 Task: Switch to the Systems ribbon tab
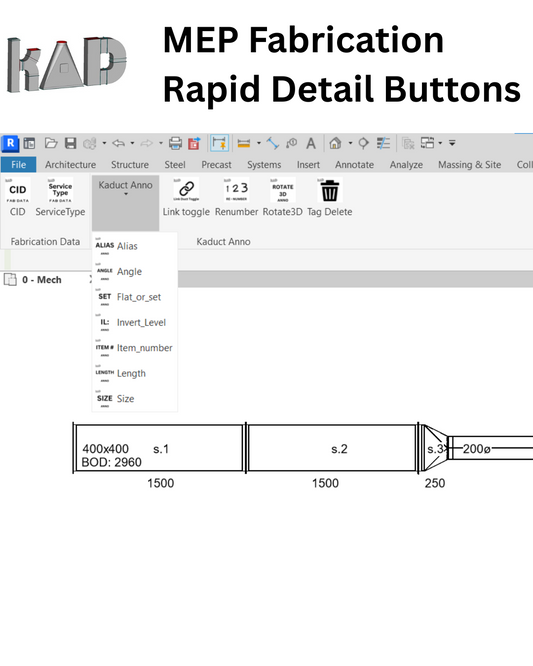[264, 165]
